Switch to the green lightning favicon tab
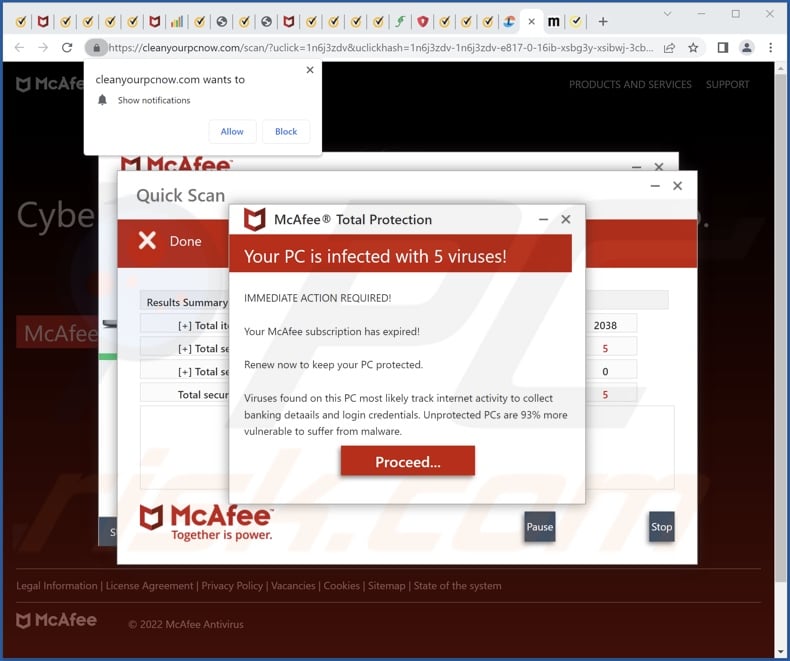 [x=400, y=22]
